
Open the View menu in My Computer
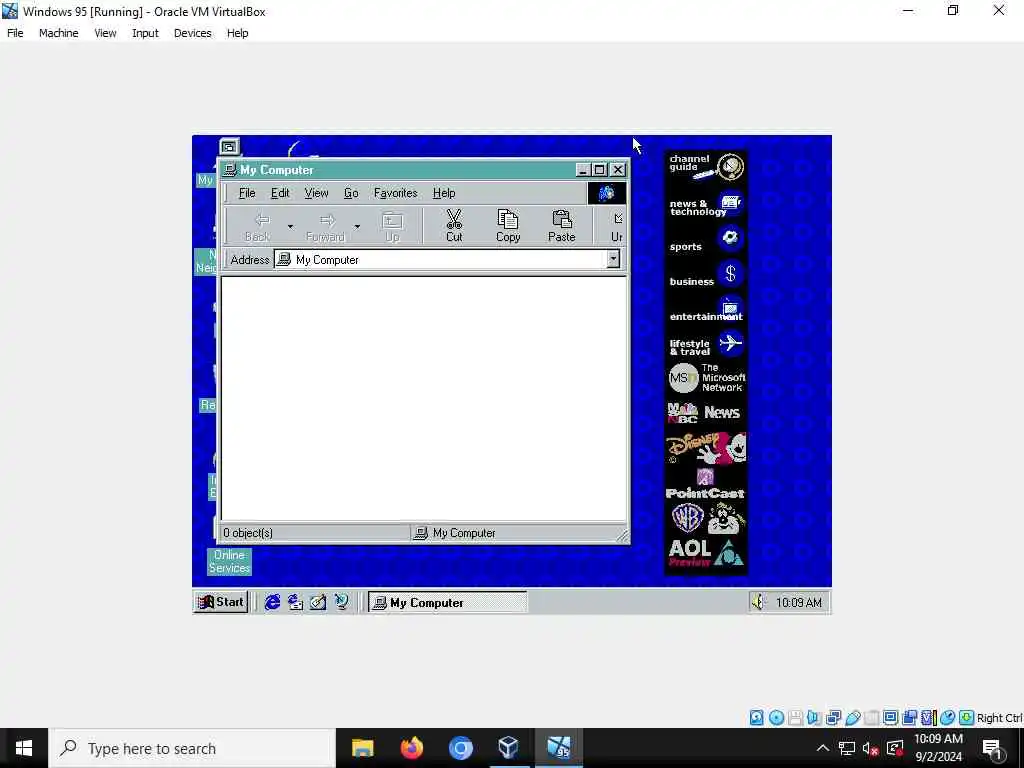(x=316, y=193)
